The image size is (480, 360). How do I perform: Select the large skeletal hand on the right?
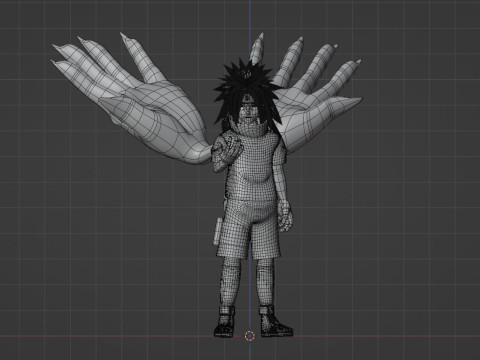tap(310, 97)
